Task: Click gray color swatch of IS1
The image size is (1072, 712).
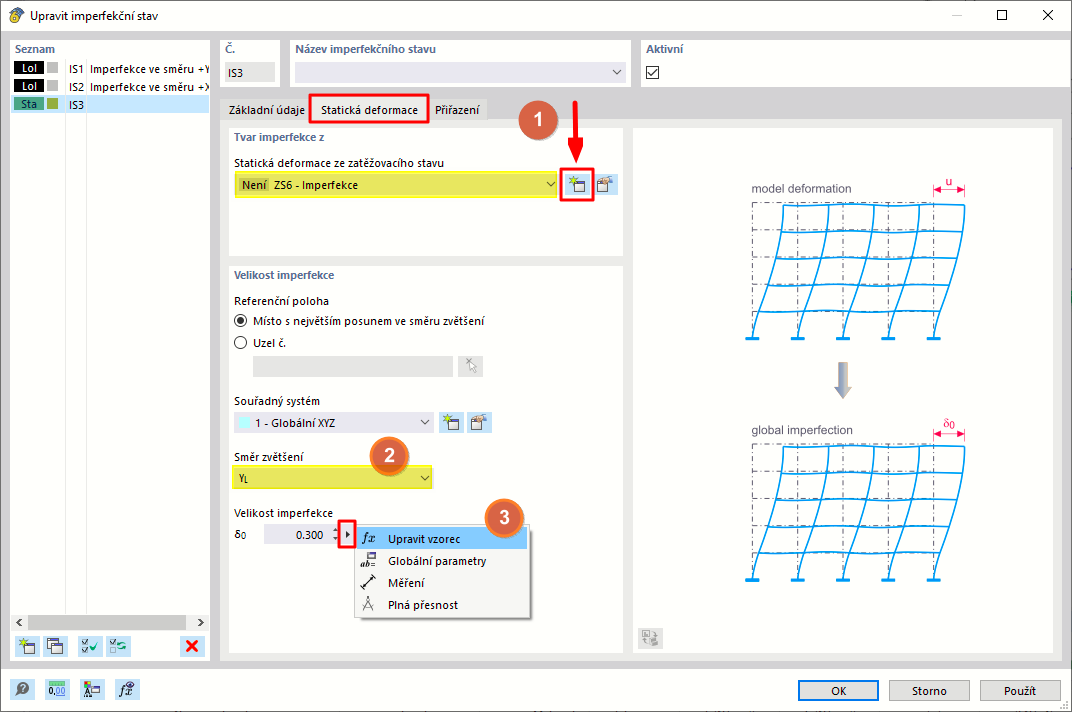Action: click(x=53, y=68)
